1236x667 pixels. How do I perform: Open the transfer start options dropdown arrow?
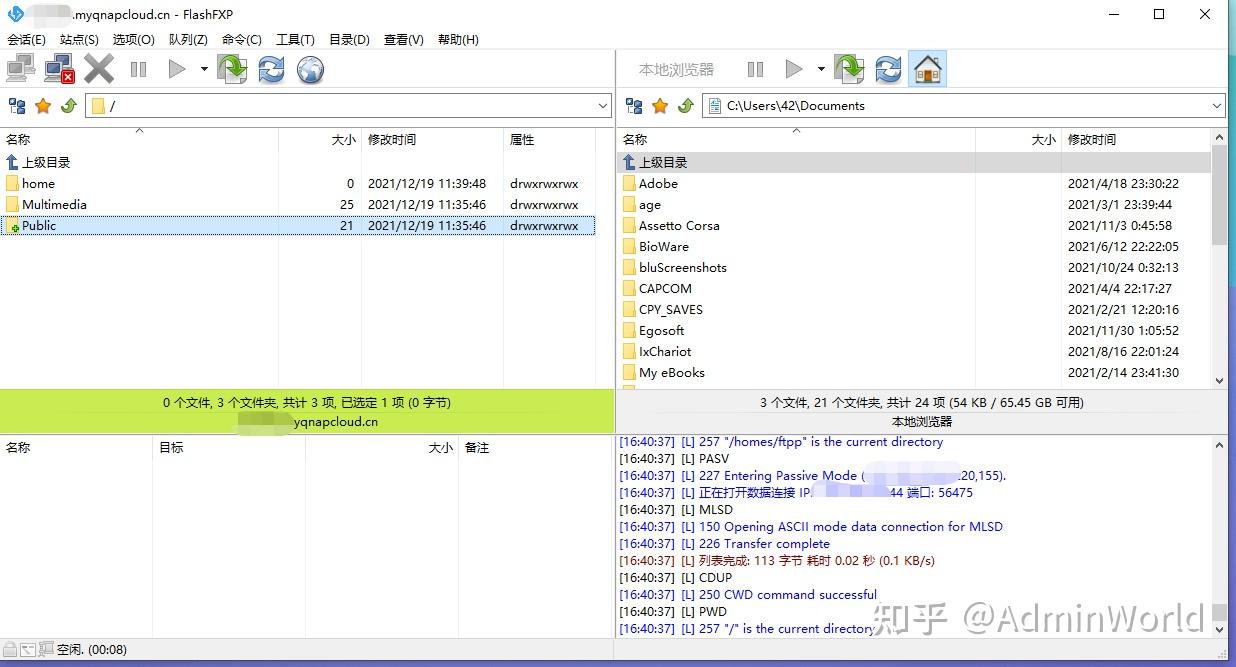click(205, 68)
